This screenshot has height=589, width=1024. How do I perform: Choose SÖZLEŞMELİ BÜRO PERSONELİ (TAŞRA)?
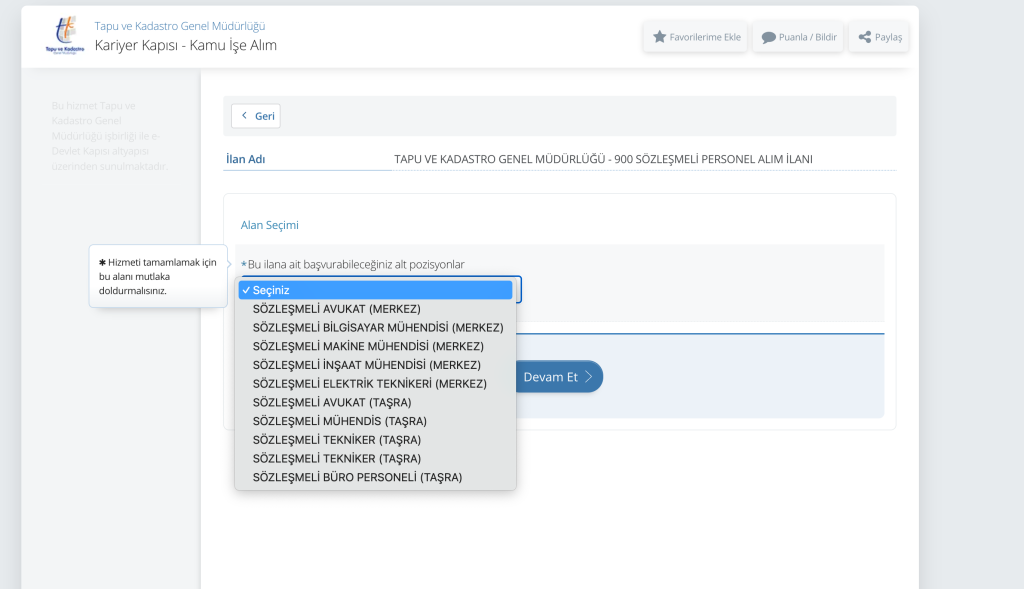[x=357, y=477]
